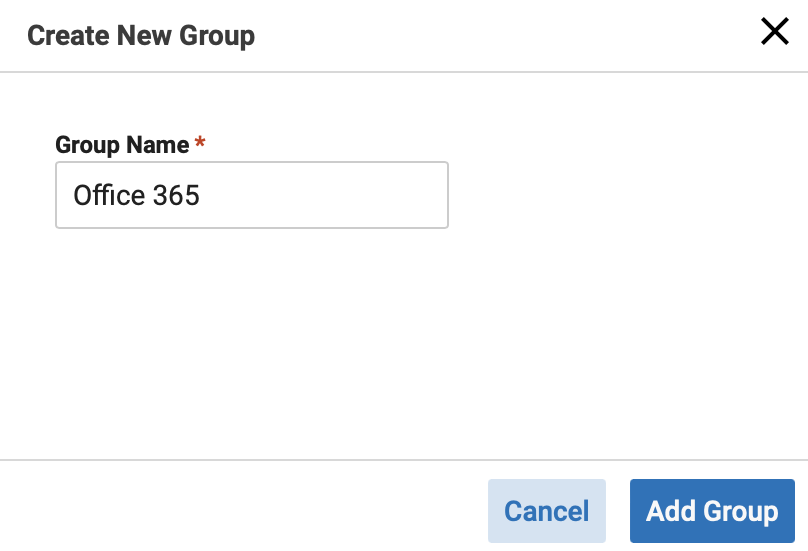Click the Create New Group title text

pos(141,36)
